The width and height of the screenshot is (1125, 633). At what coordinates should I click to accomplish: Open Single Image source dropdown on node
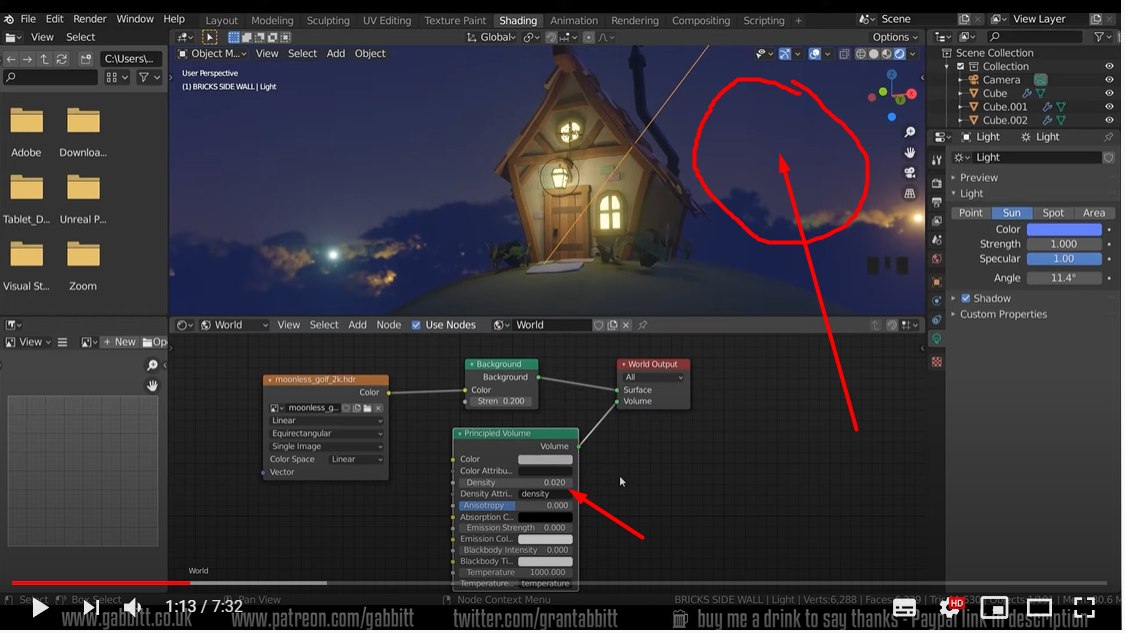(x=326, y=446)
